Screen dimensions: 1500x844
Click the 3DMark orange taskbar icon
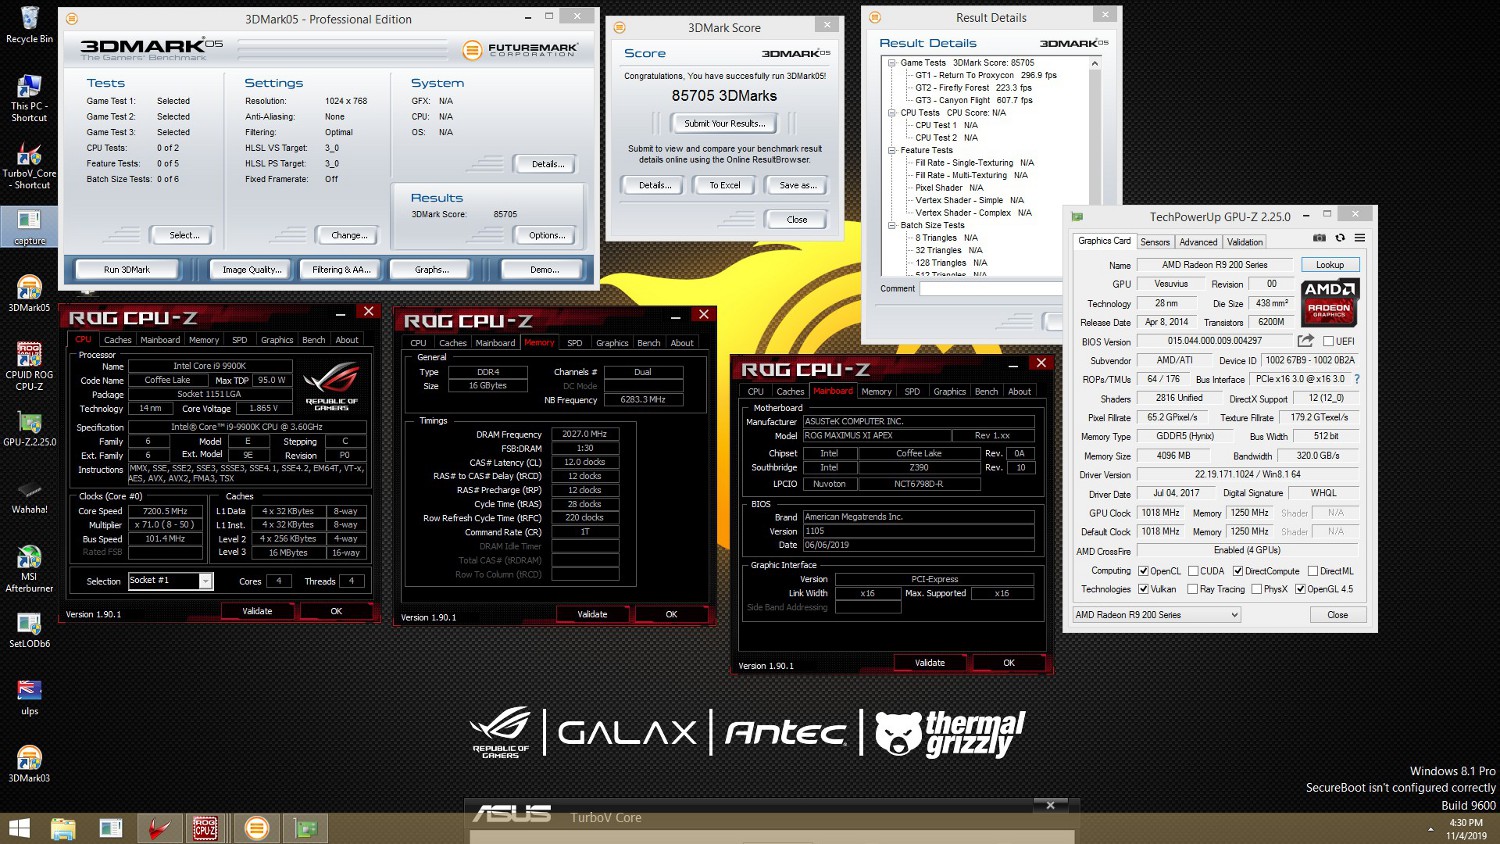pos(257,828)
